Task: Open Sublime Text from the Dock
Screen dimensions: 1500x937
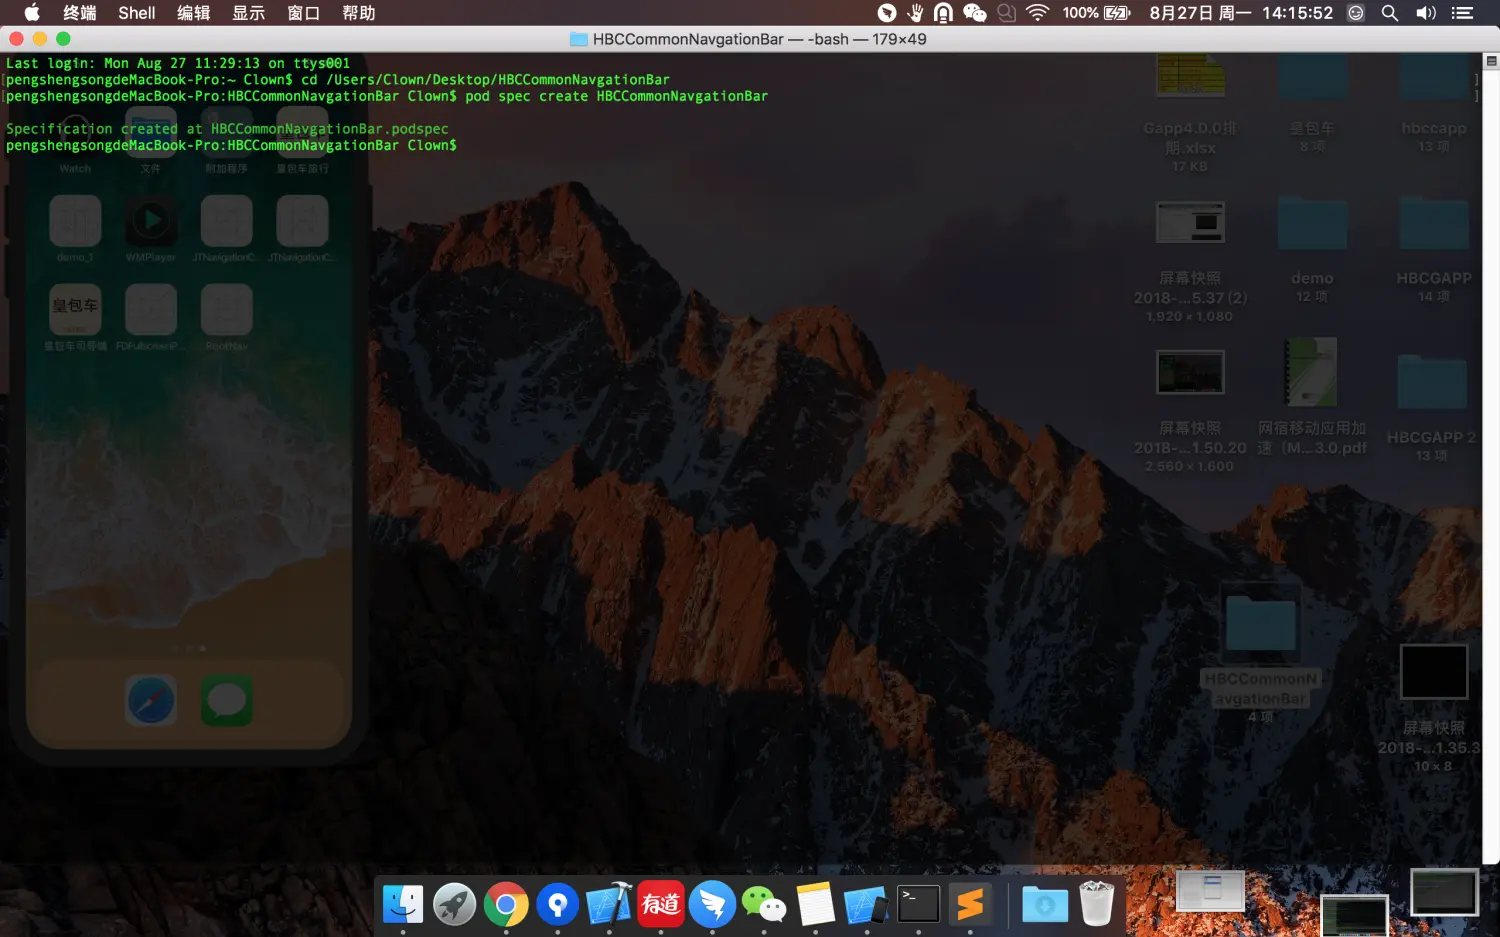Action: click(970, 904)
